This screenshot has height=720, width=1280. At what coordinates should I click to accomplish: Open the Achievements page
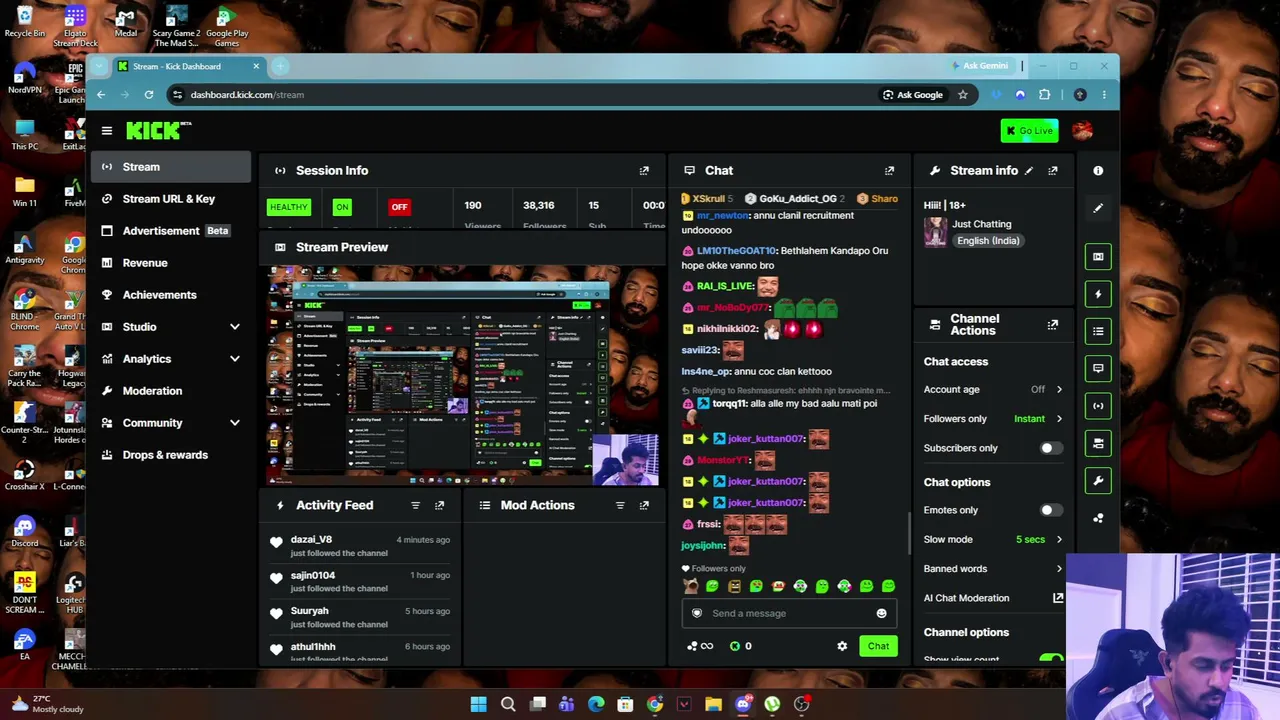171,295
